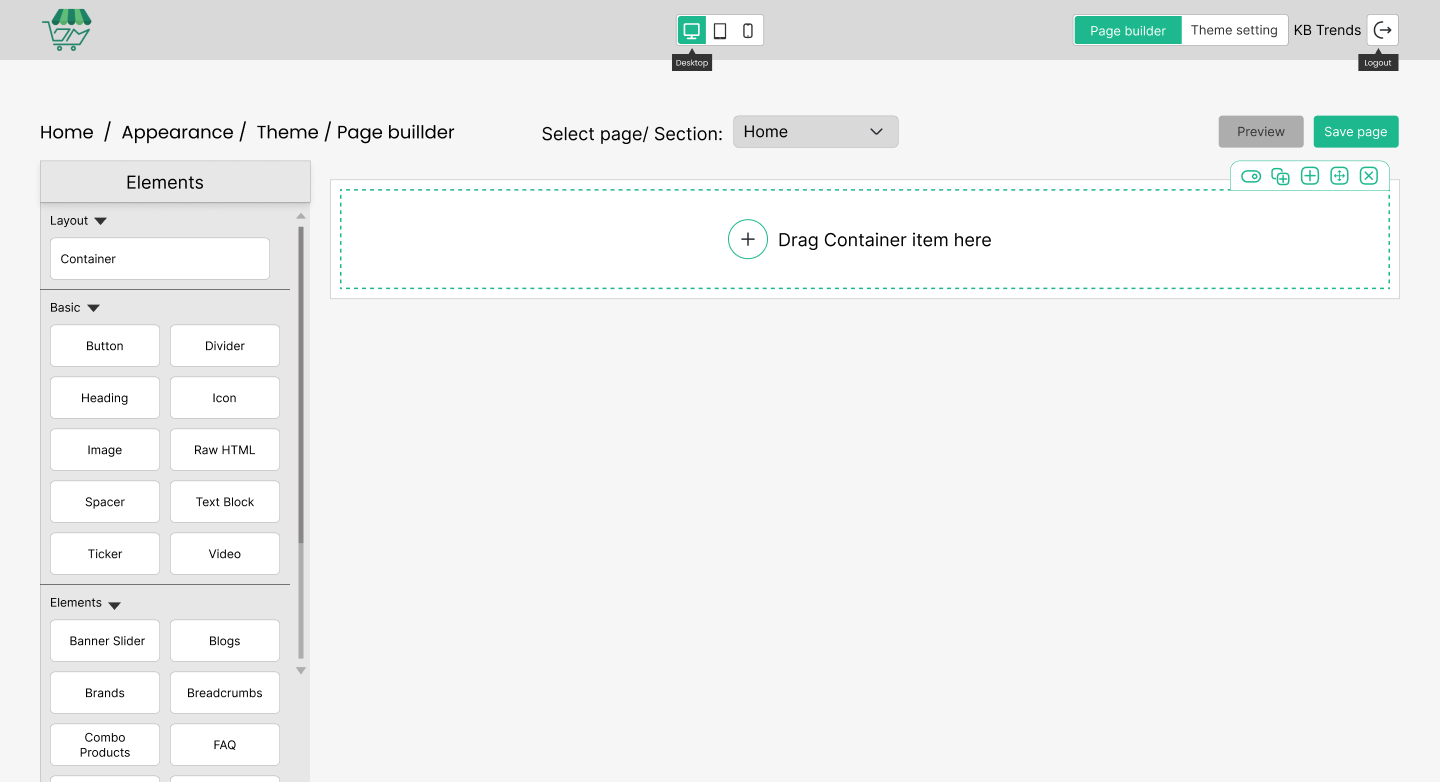Image resolution: width=1440 pixels, height=782 pixels.
Task: Delete the container section
Action: 1369,176
